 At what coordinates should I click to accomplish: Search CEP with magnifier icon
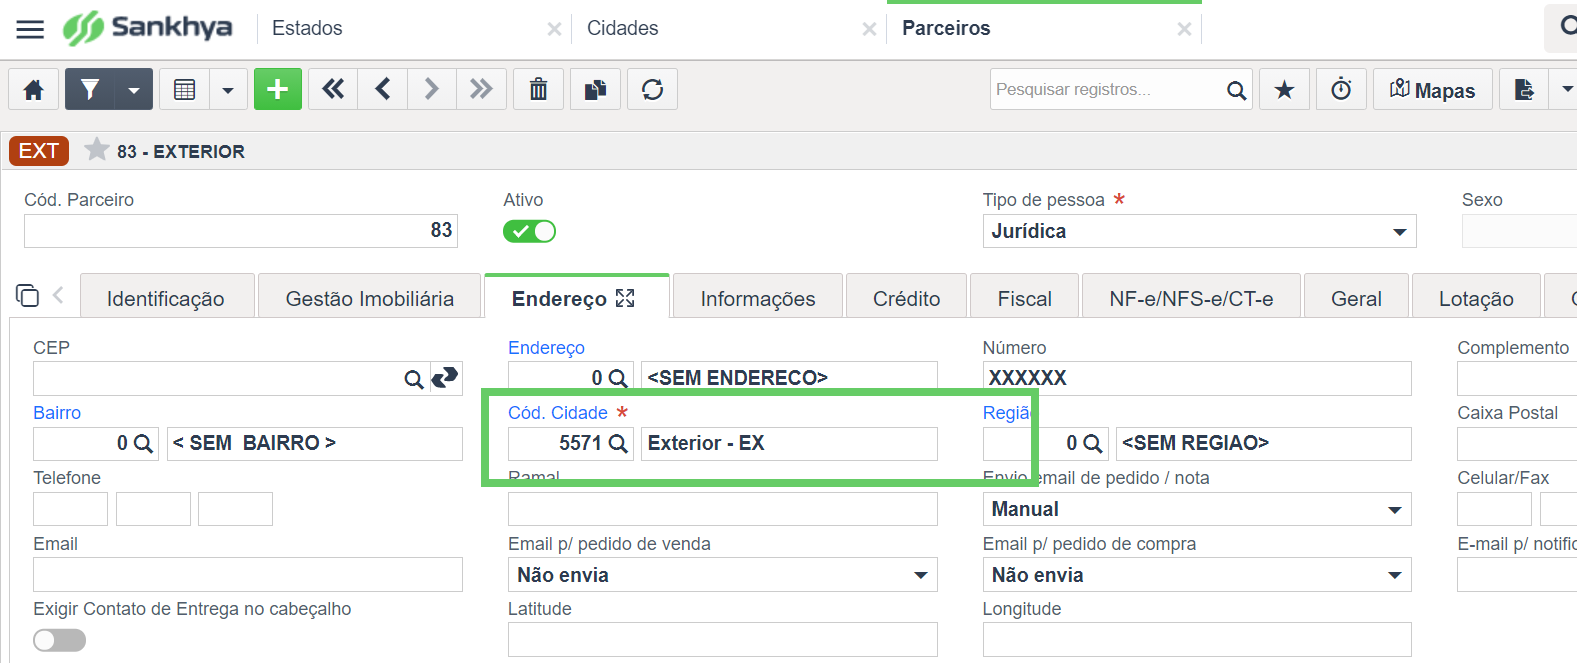[413, 379]
